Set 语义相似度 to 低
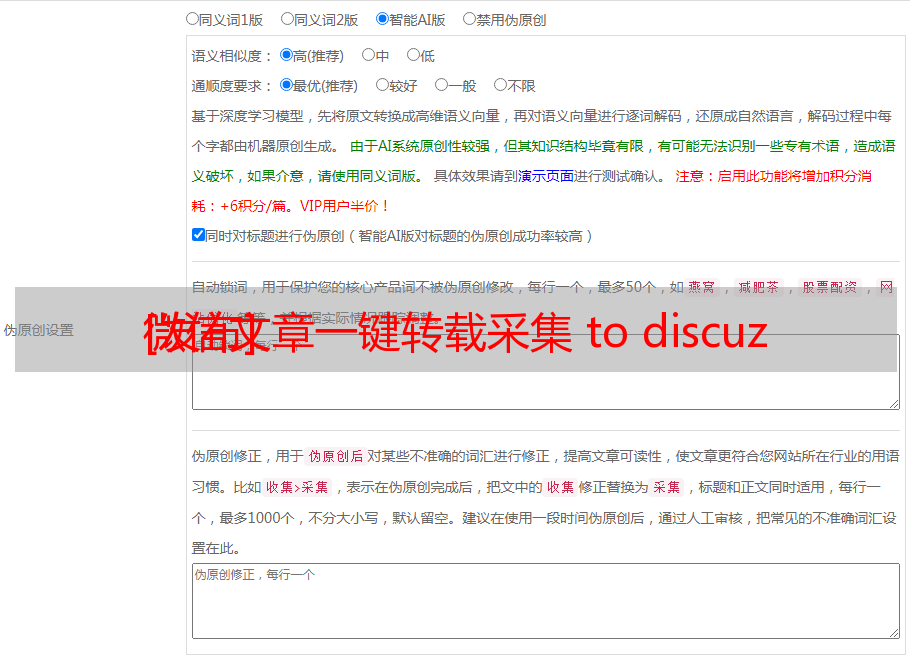This screenshot has height=658, width=911. point(413,55)
